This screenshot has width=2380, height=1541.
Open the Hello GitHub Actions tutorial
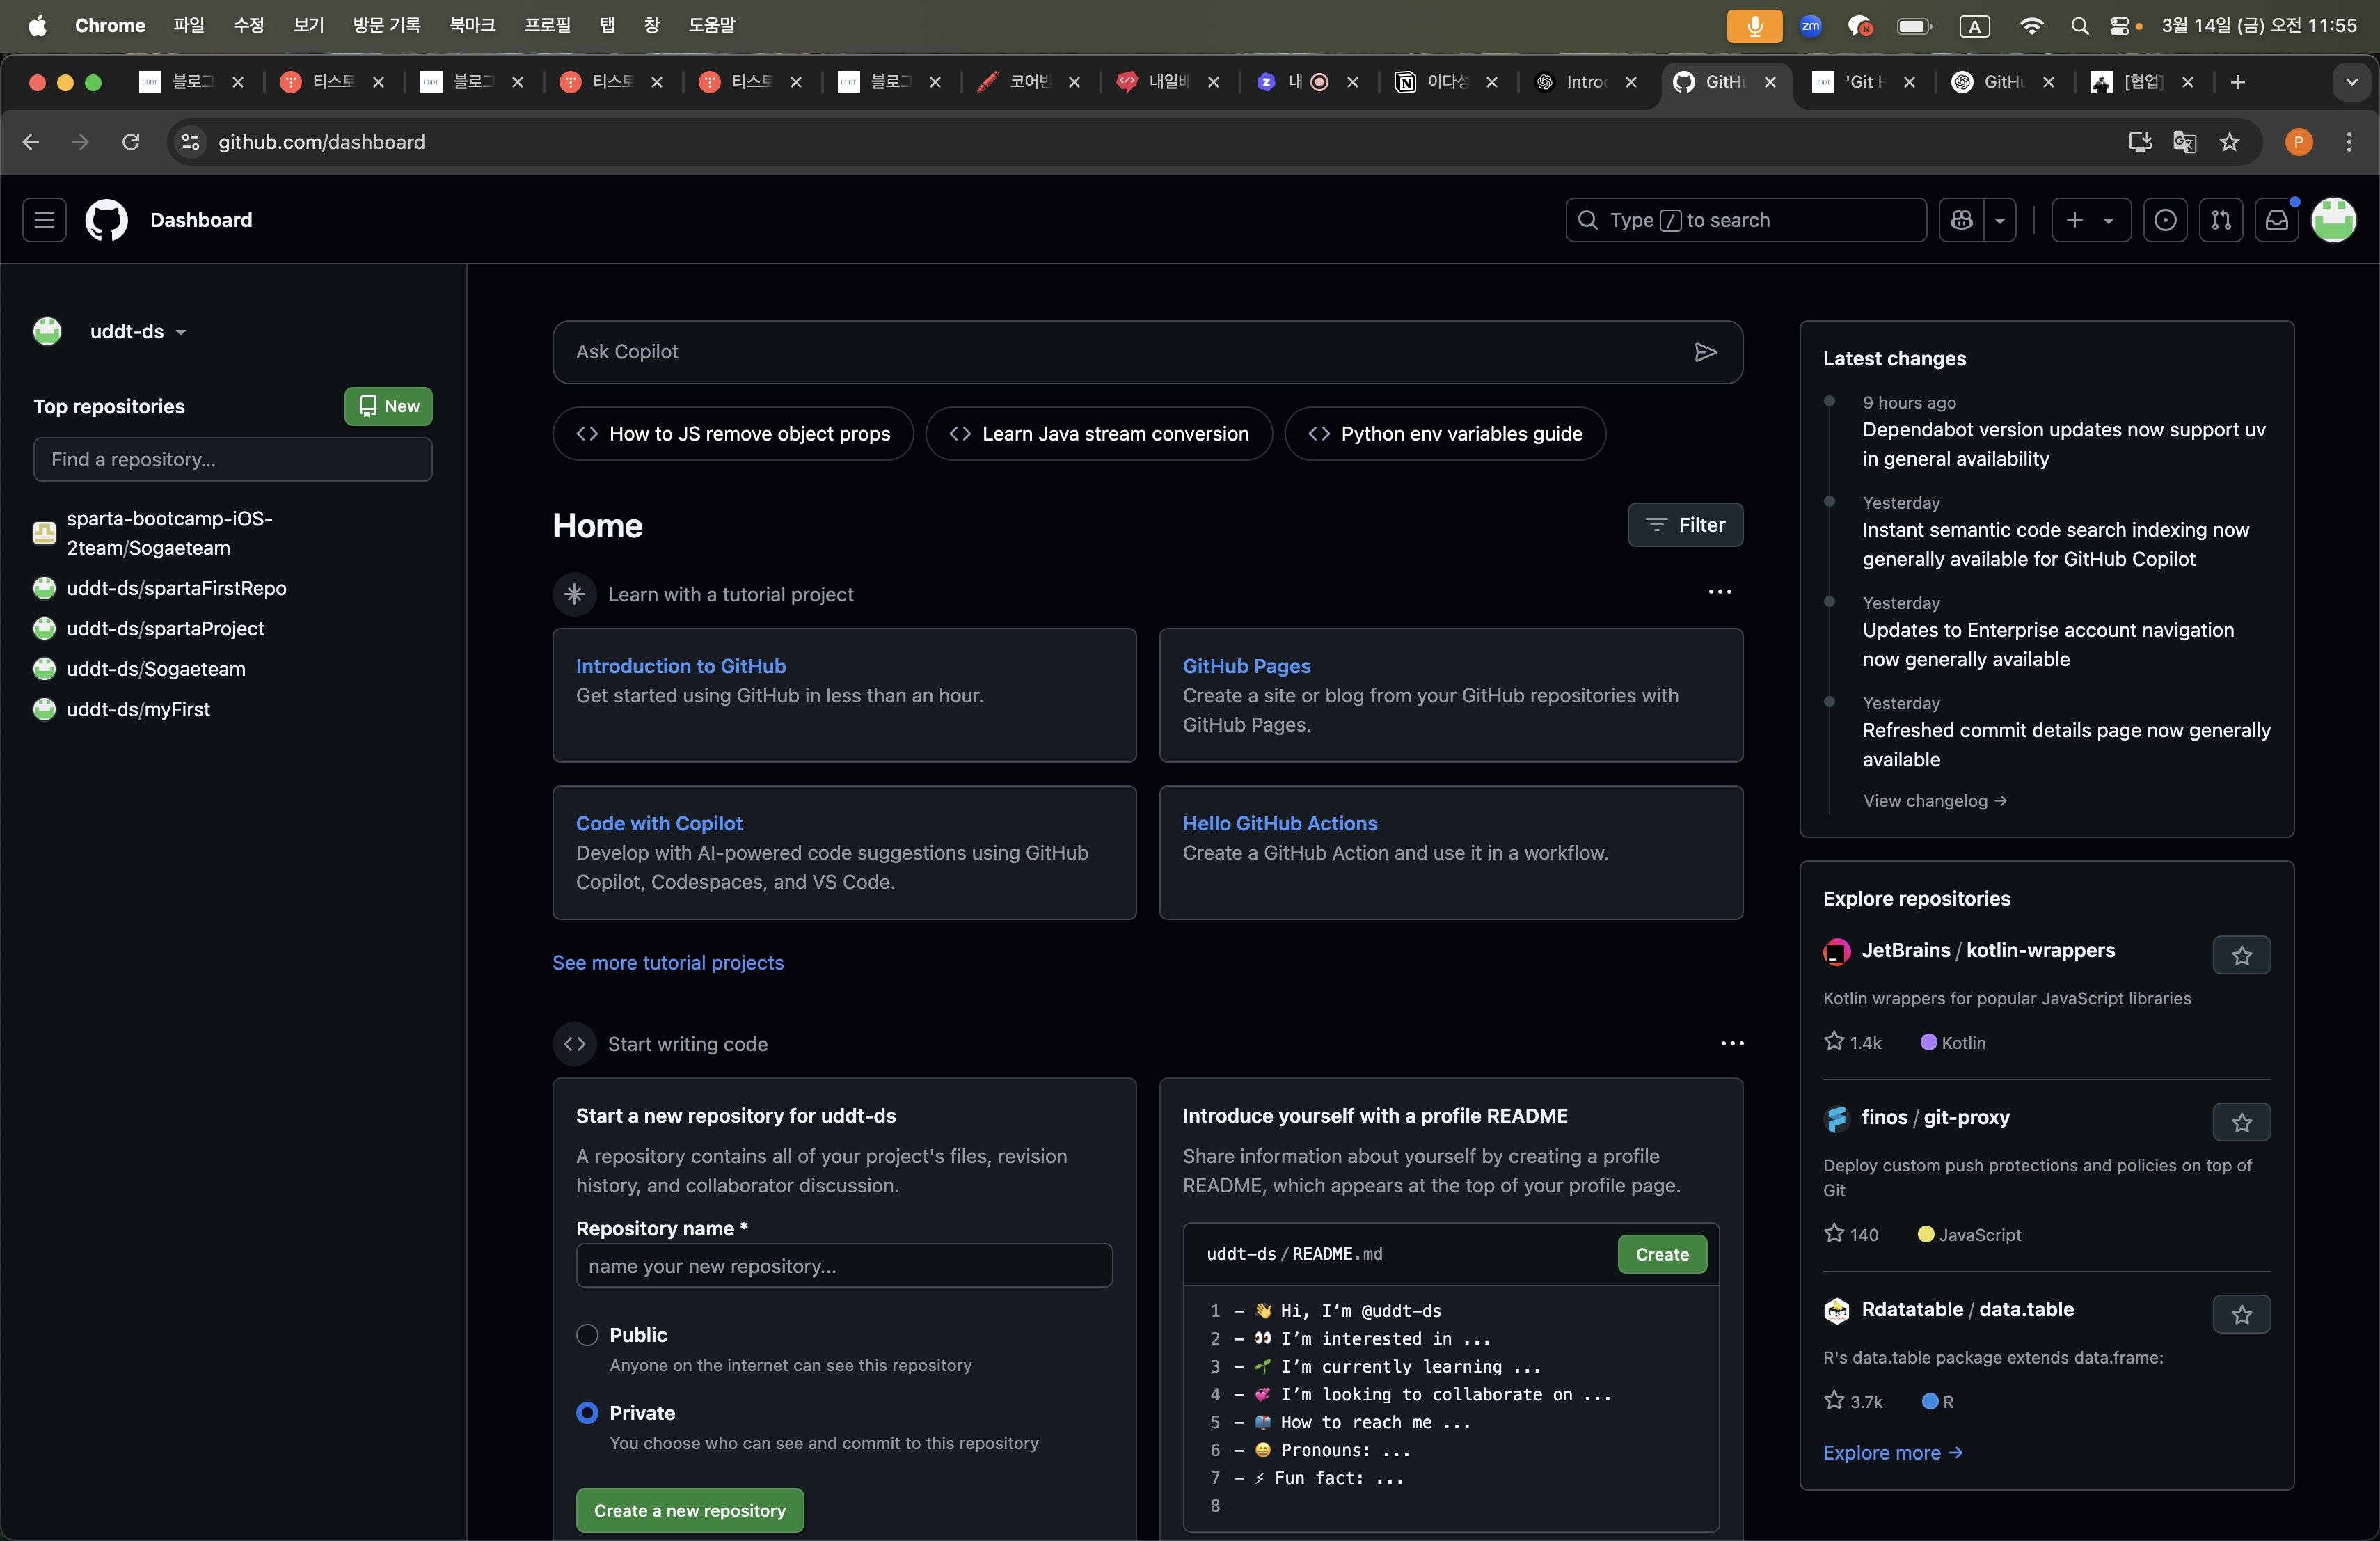[x=1280, y=823]
